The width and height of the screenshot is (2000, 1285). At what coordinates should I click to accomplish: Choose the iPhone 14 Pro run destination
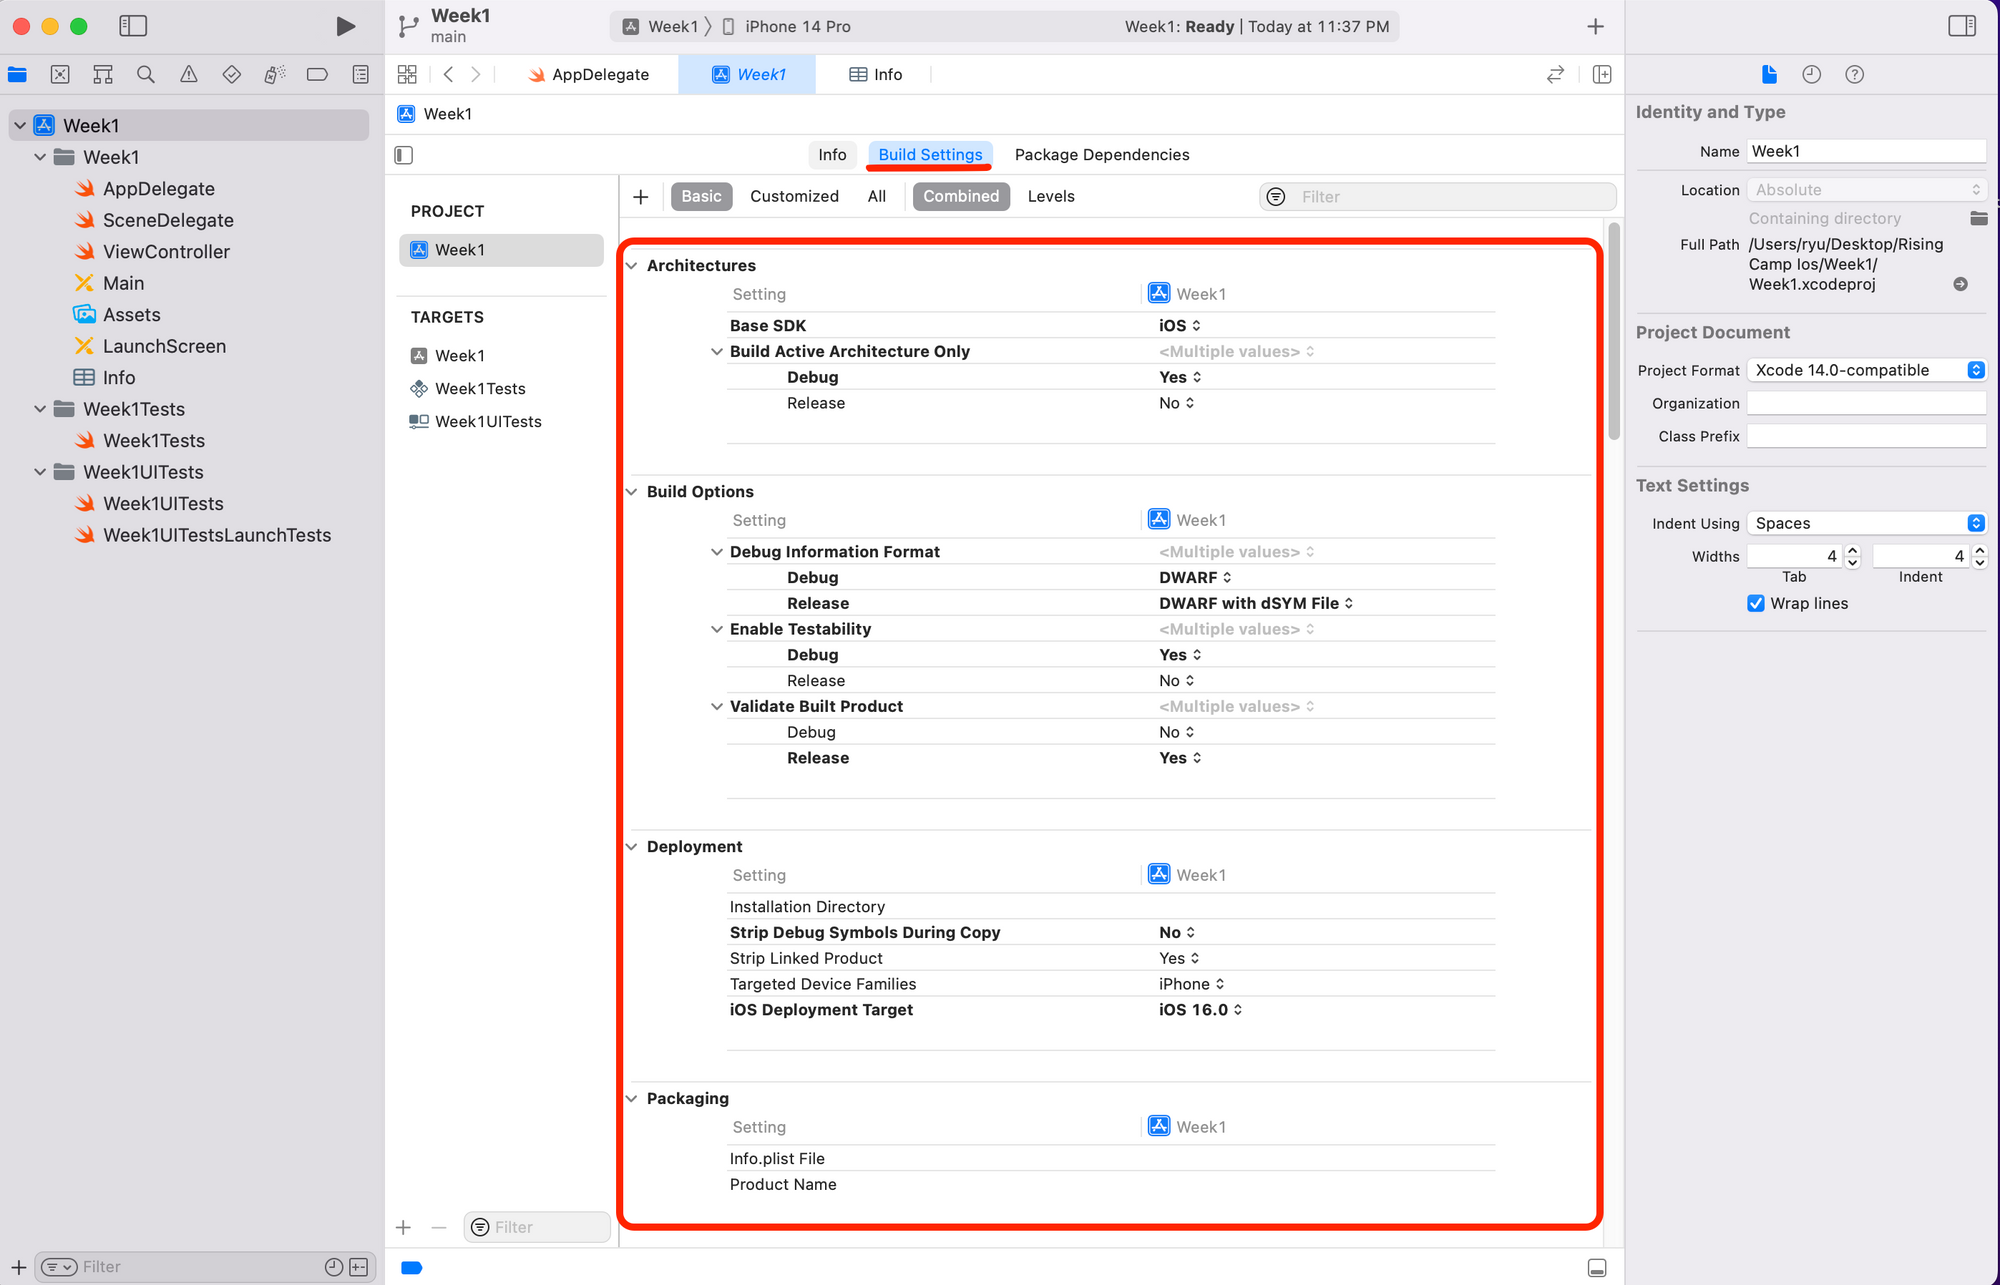coord(786,26)
